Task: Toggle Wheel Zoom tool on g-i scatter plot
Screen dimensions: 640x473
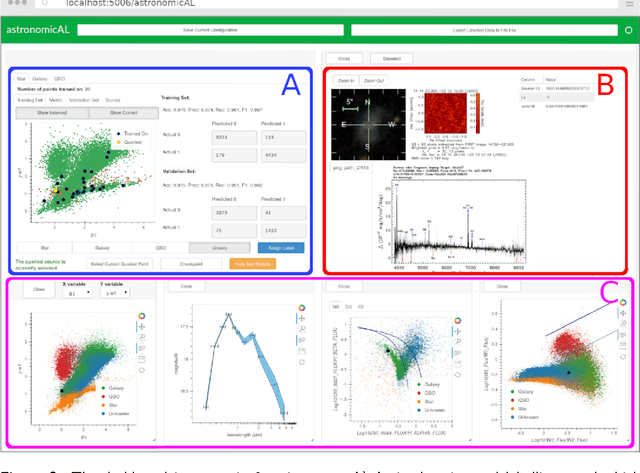Action: pos(142,348)
